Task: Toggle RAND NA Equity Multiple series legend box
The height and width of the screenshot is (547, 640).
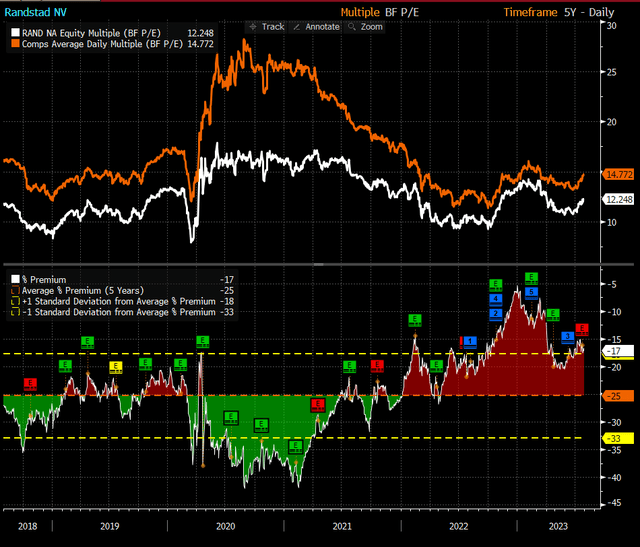Action: tap(12, 31)
